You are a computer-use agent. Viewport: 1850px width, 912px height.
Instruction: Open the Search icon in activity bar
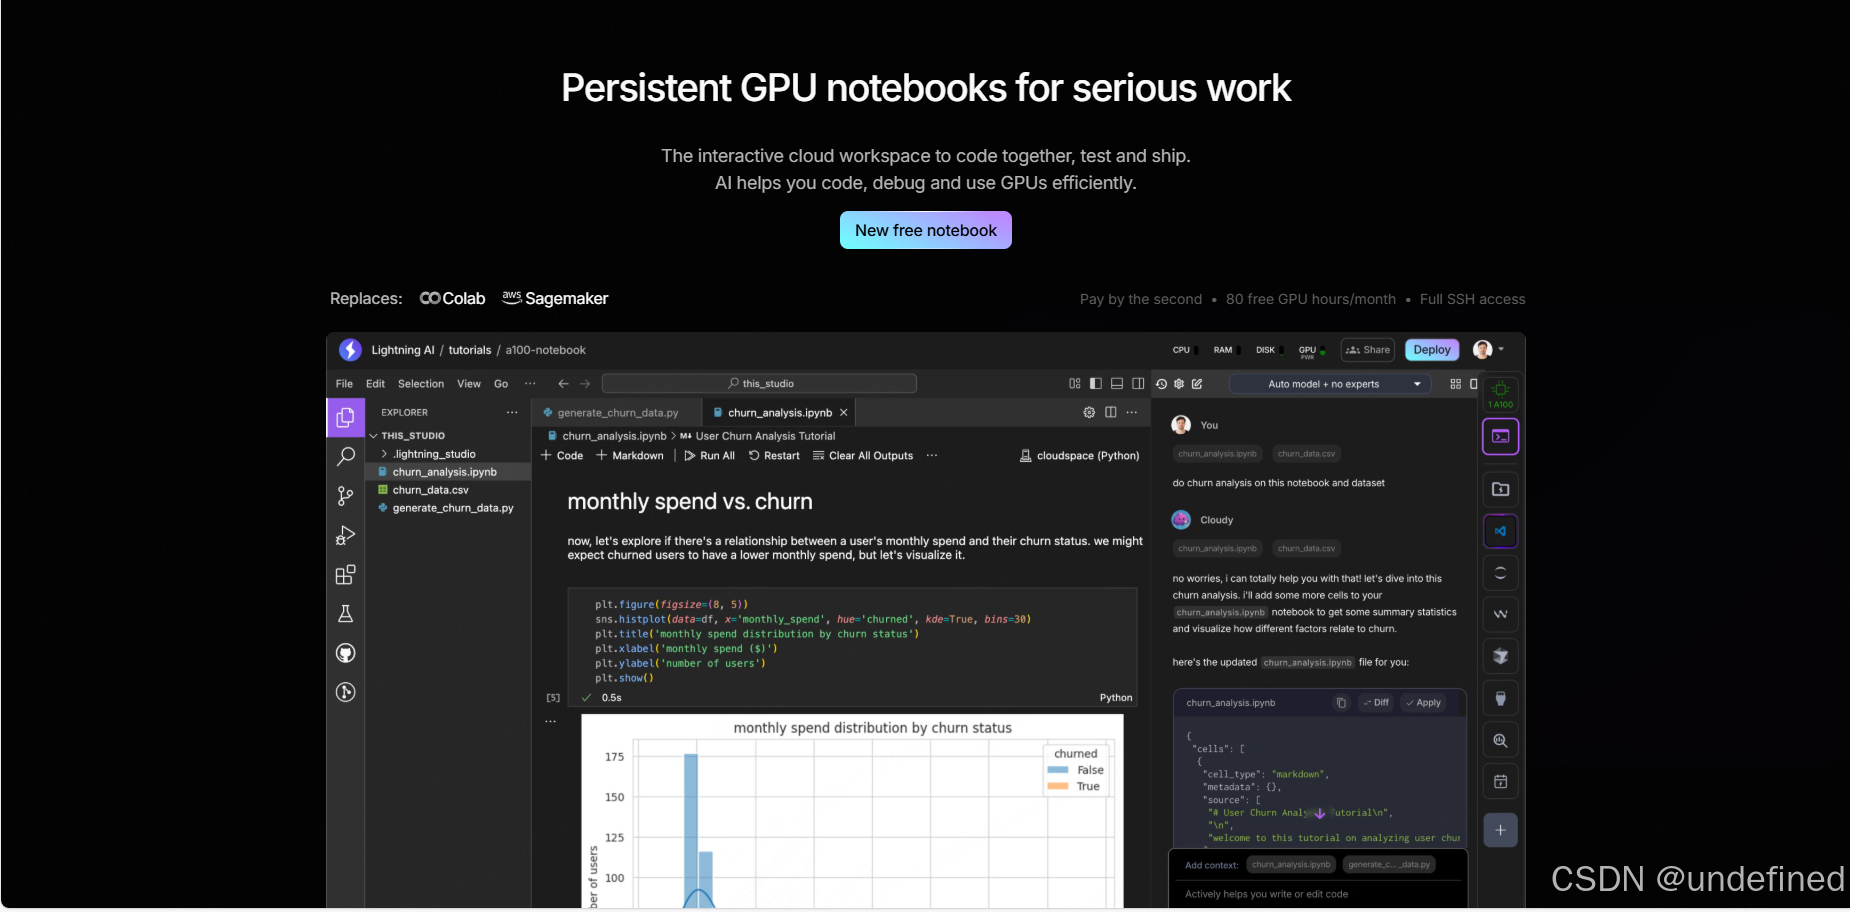pyautogui.click(x=345, y=457)
